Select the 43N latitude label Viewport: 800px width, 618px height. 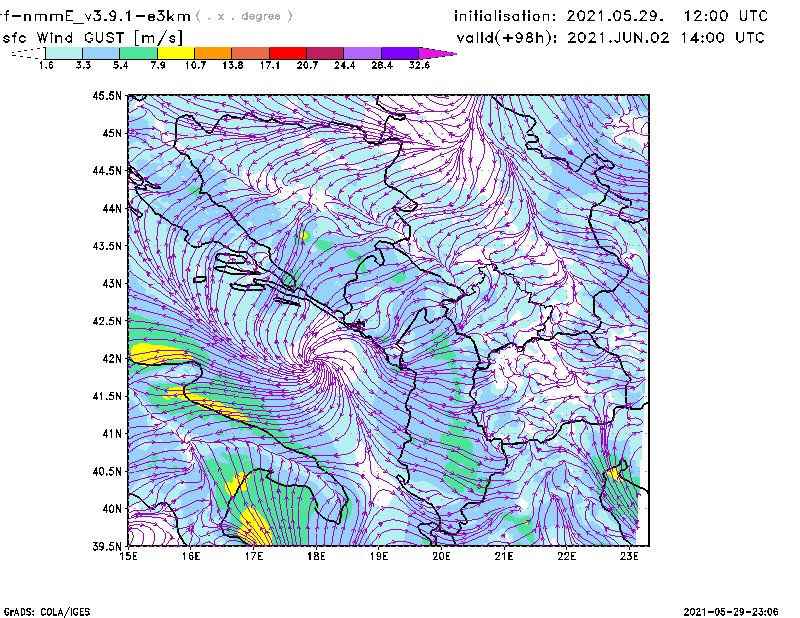(112, 283)
